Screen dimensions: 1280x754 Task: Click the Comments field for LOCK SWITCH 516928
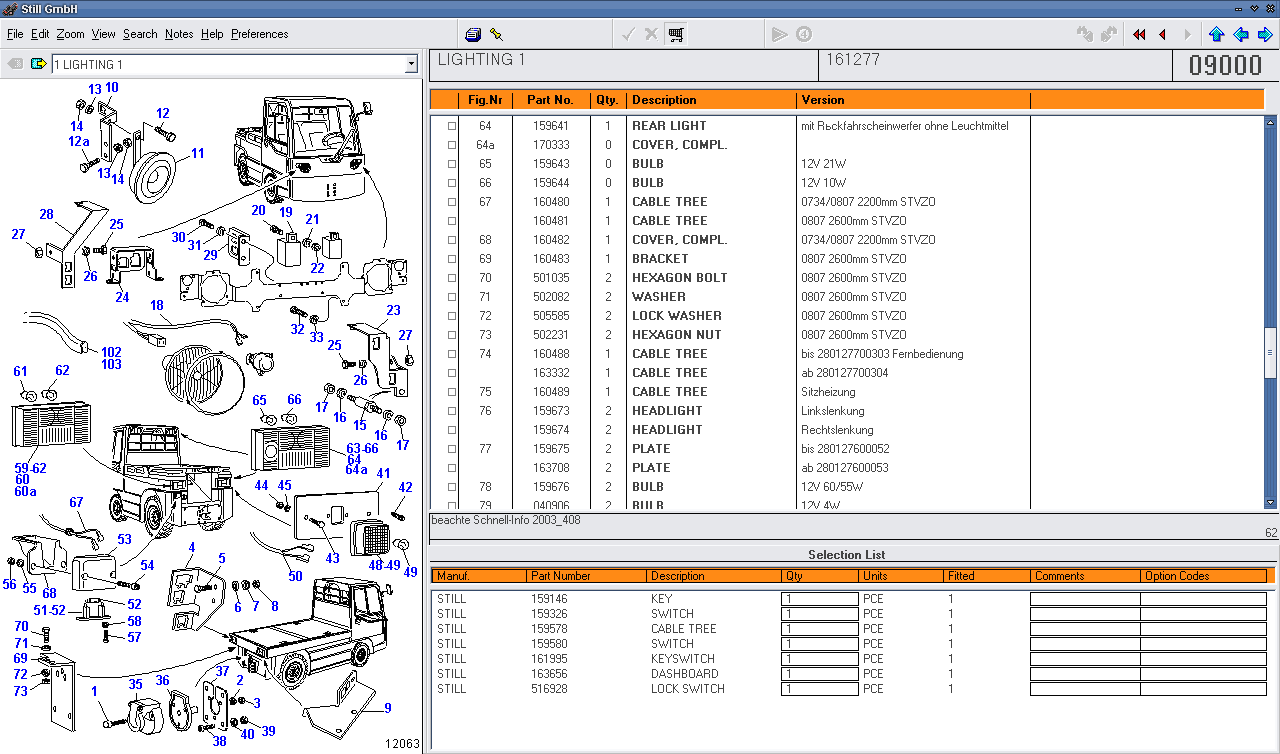[1085, 689]
